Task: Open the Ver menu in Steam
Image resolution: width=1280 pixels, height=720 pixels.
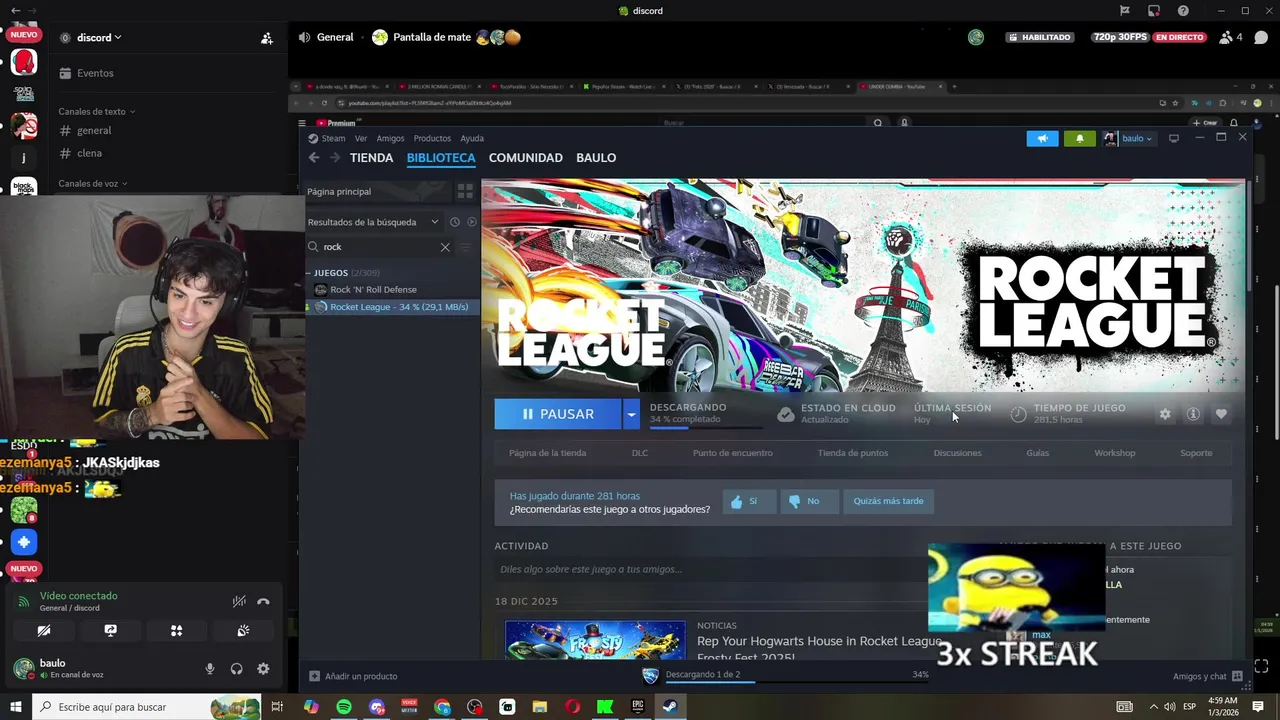Action: click(x=361, y=139)
